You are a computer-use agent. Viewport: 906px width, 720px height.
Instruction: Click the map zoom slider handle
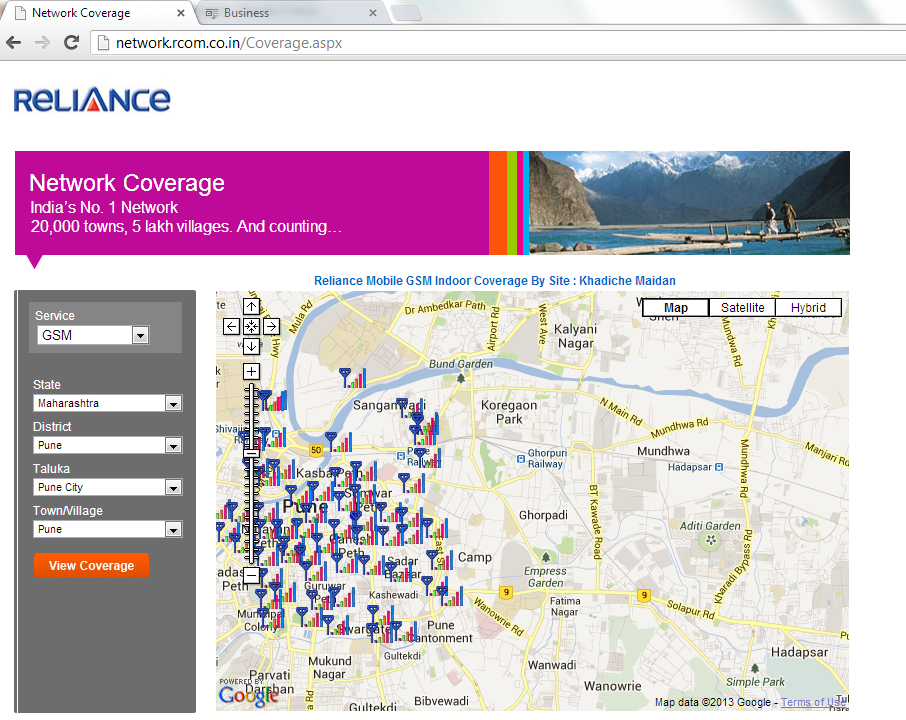pyautogui.click(x=251, y=453)
